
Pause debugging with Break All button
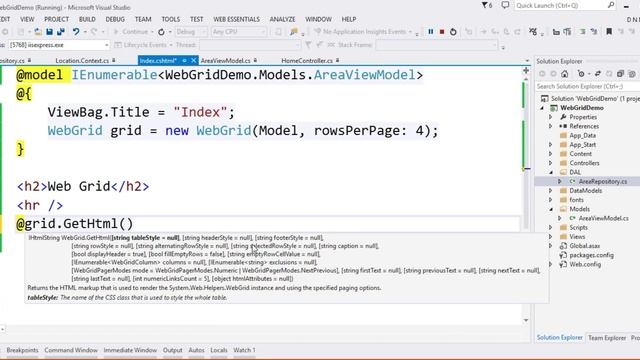pos(431,31)
